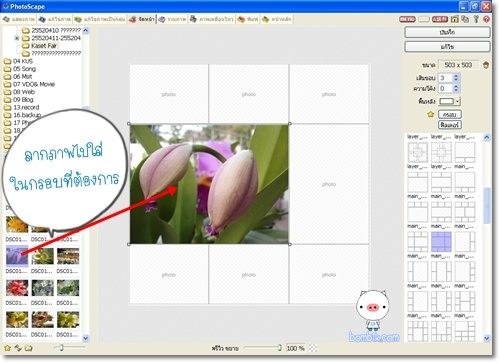Viewport: 500px width, 363px height.
Task: Click the Edit button below Save
Action: click(x=447, y=47)
